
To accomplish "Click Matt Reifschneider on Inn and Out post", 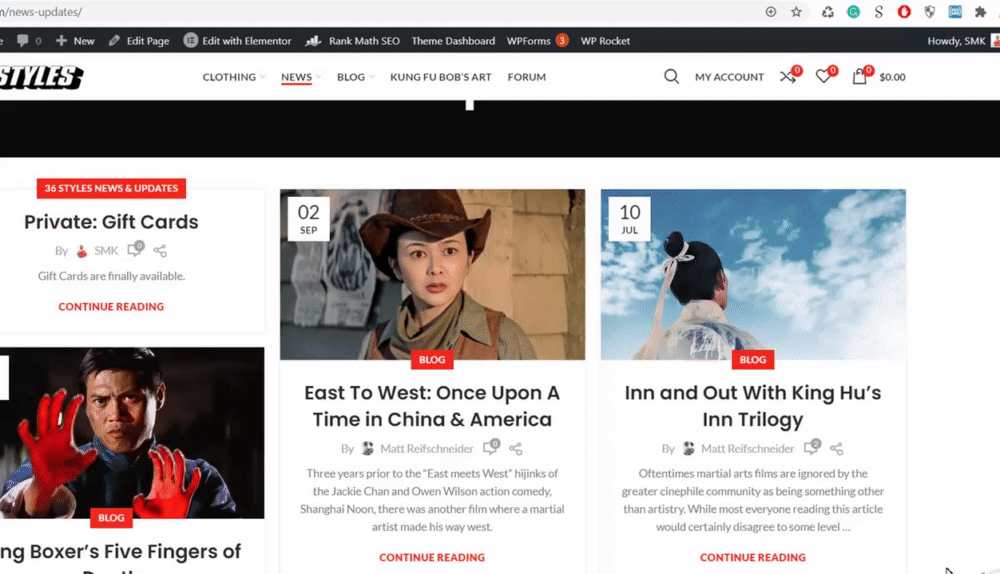I will 747,448.
